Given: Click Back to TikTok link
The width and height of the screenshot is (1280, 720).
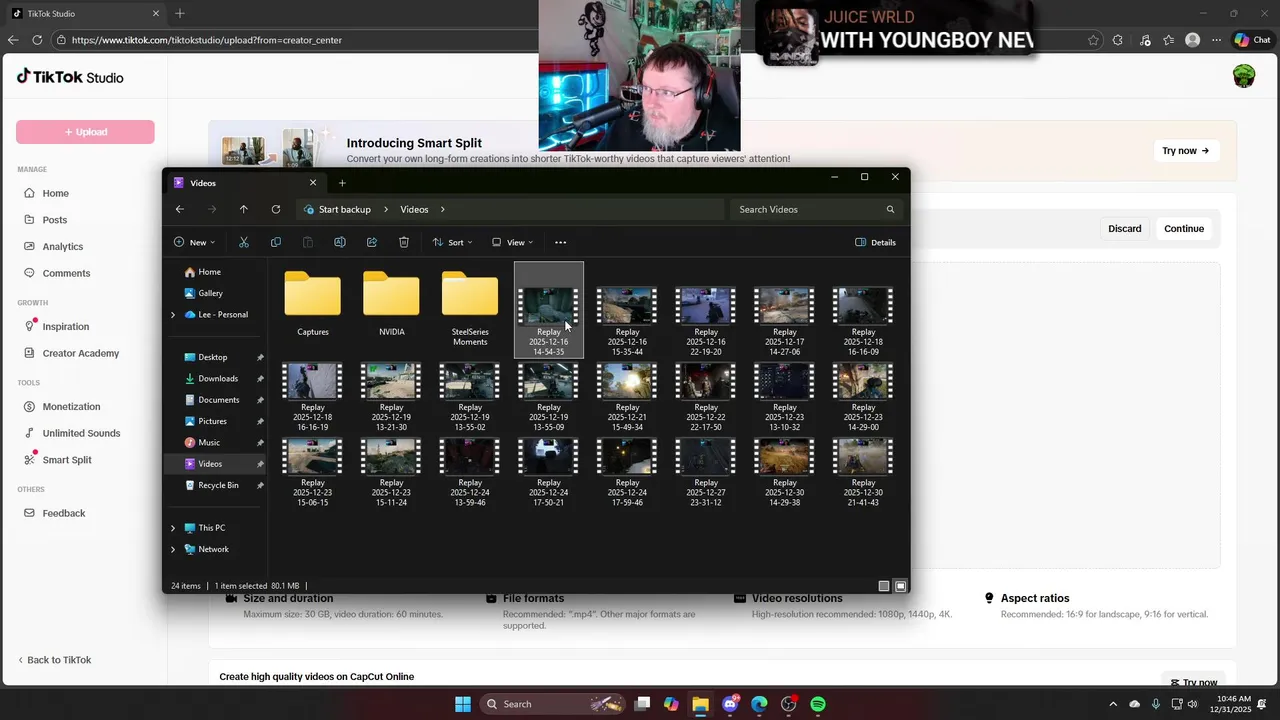Looking at the screenshot, I should click(x=55, y=660).
